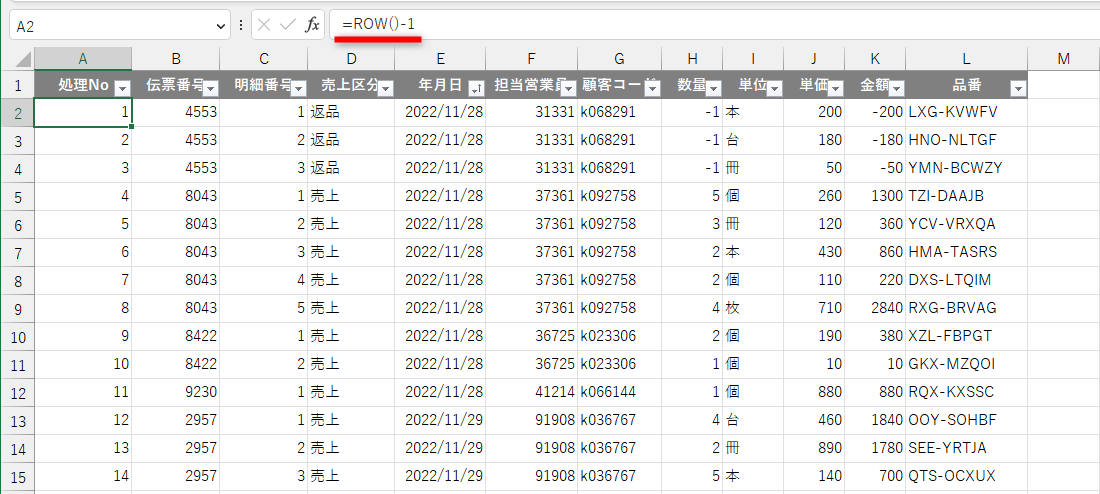Select cell with LXG-KVWFV

pos(967,113)
